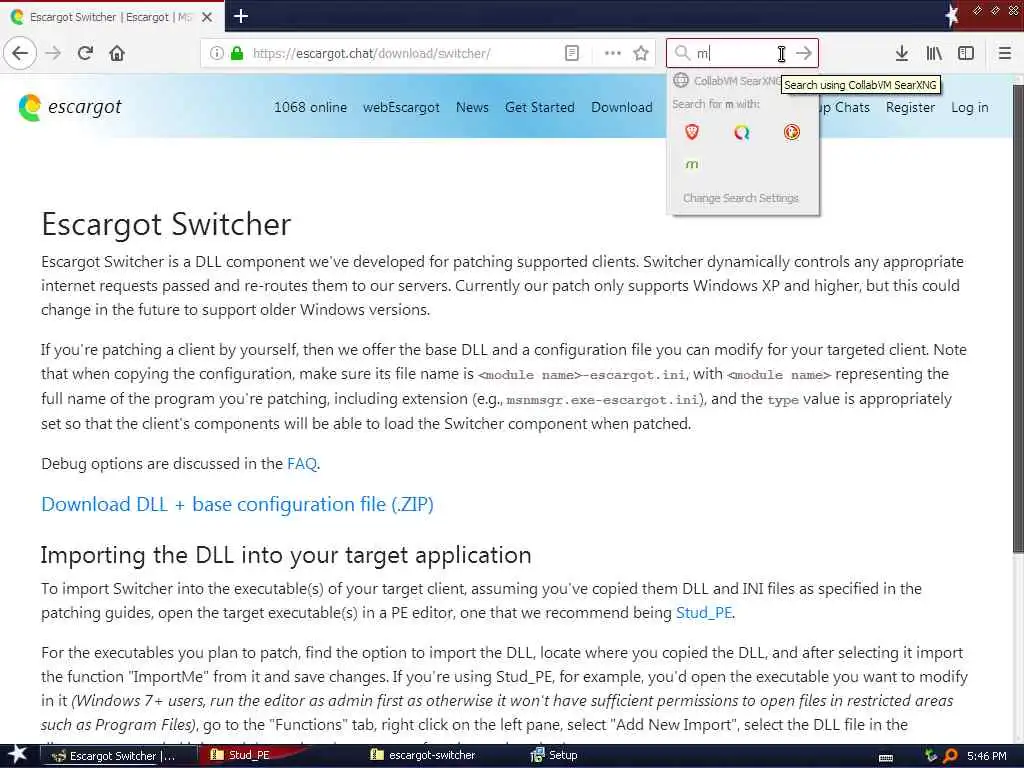Search with the colorful ring engine icon

pyautogui.click(x=741, y=133)
